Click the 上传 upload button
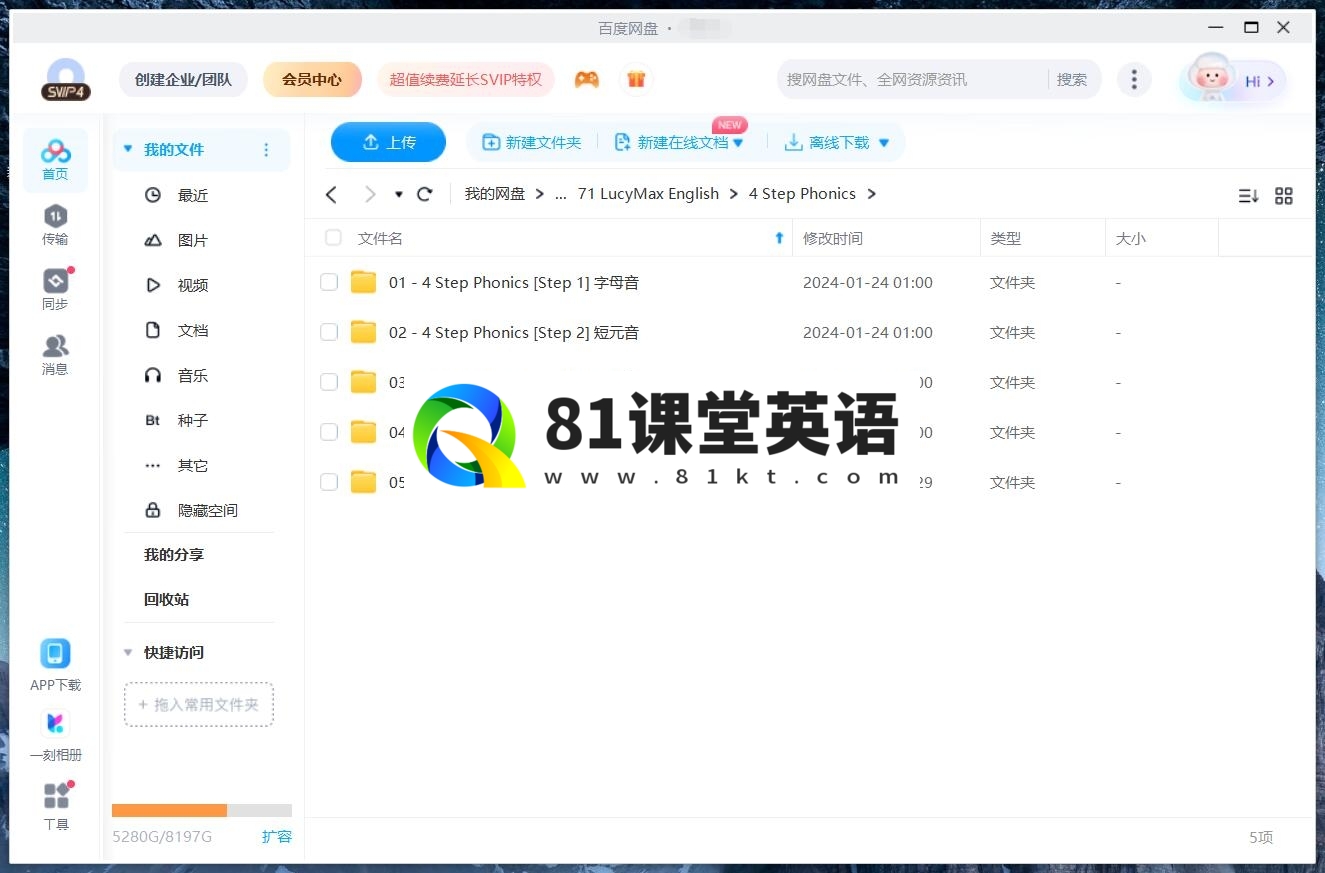This screenshot has width=1325, height=873. coord(388,142)
